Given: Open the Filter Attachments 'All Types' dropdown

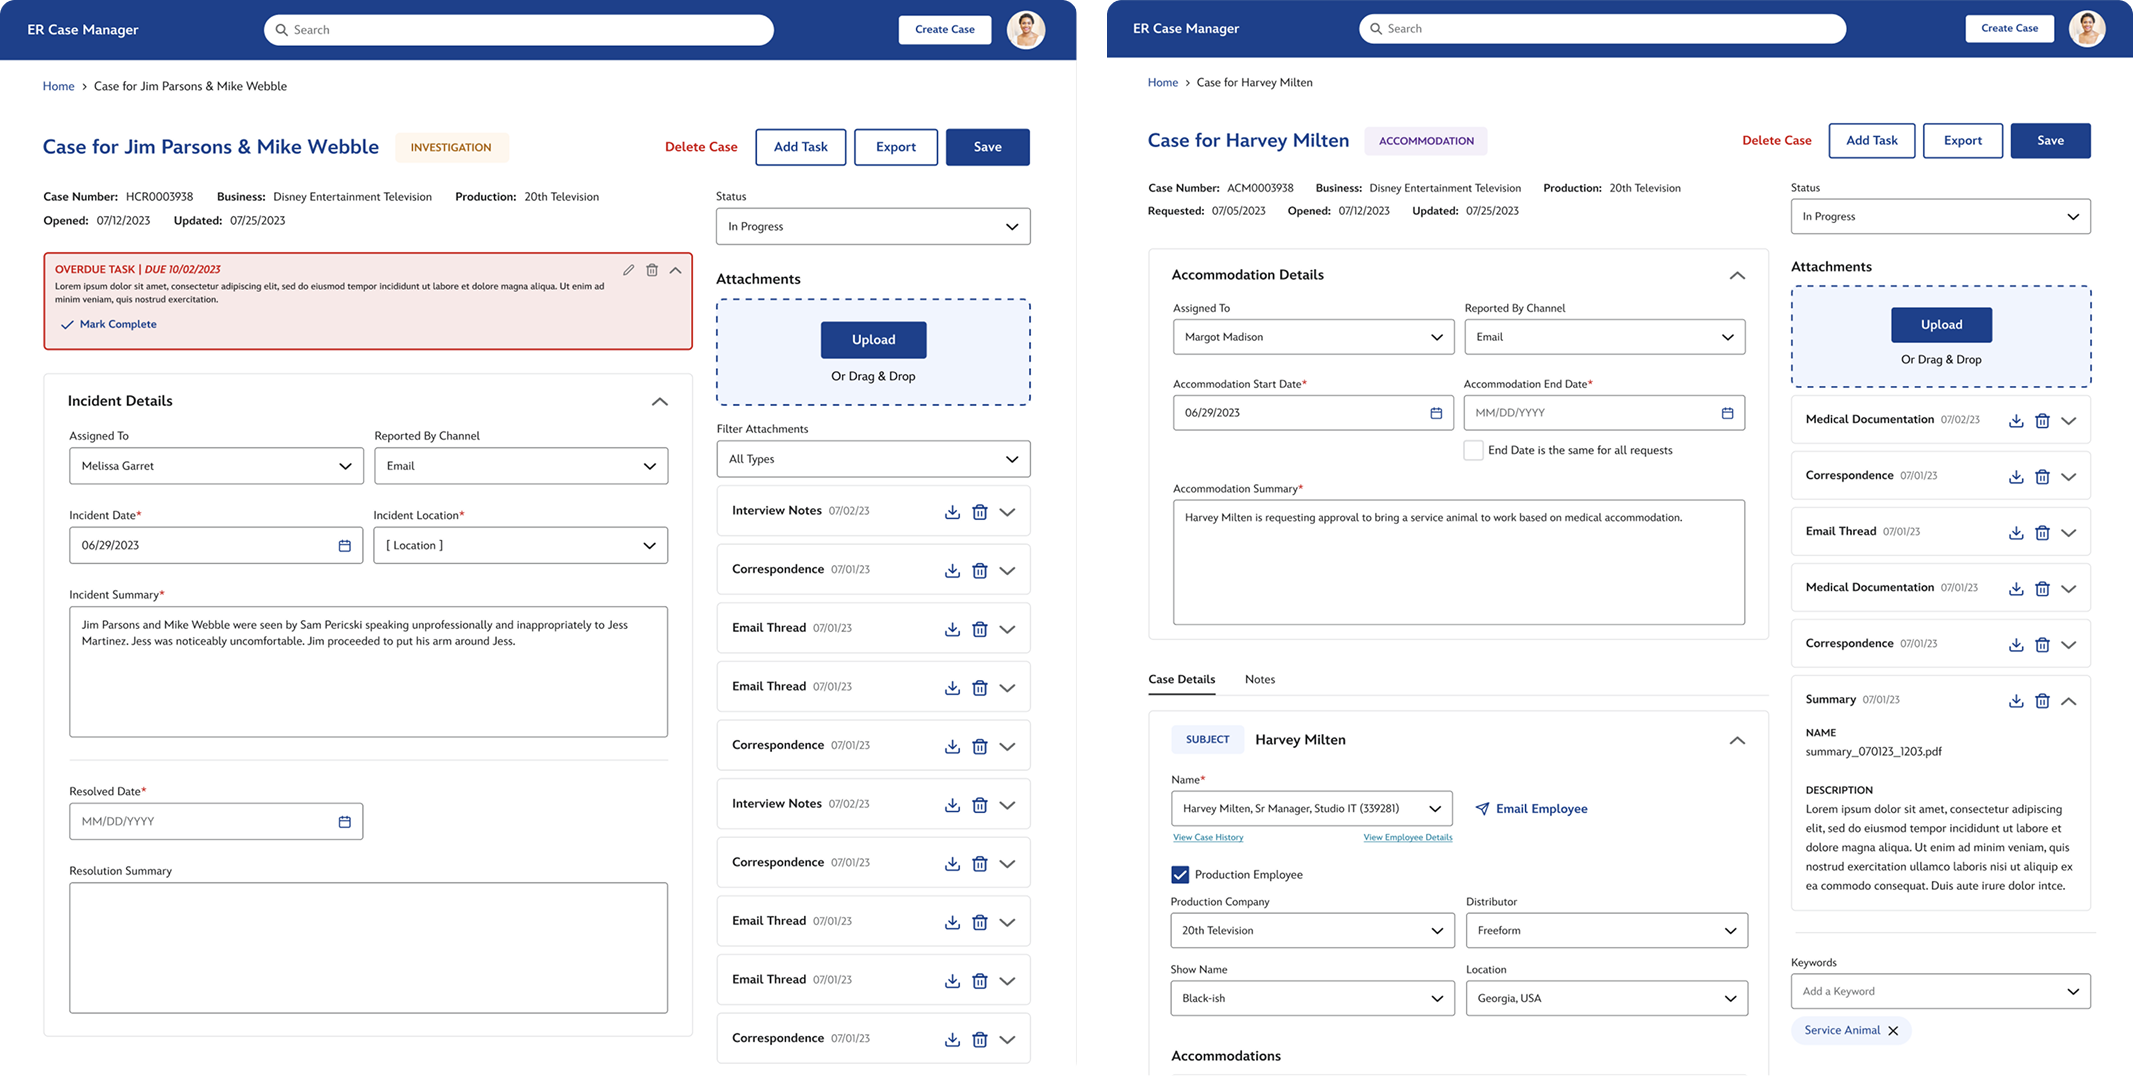Looking at the screenshot, I should (872, 459).
